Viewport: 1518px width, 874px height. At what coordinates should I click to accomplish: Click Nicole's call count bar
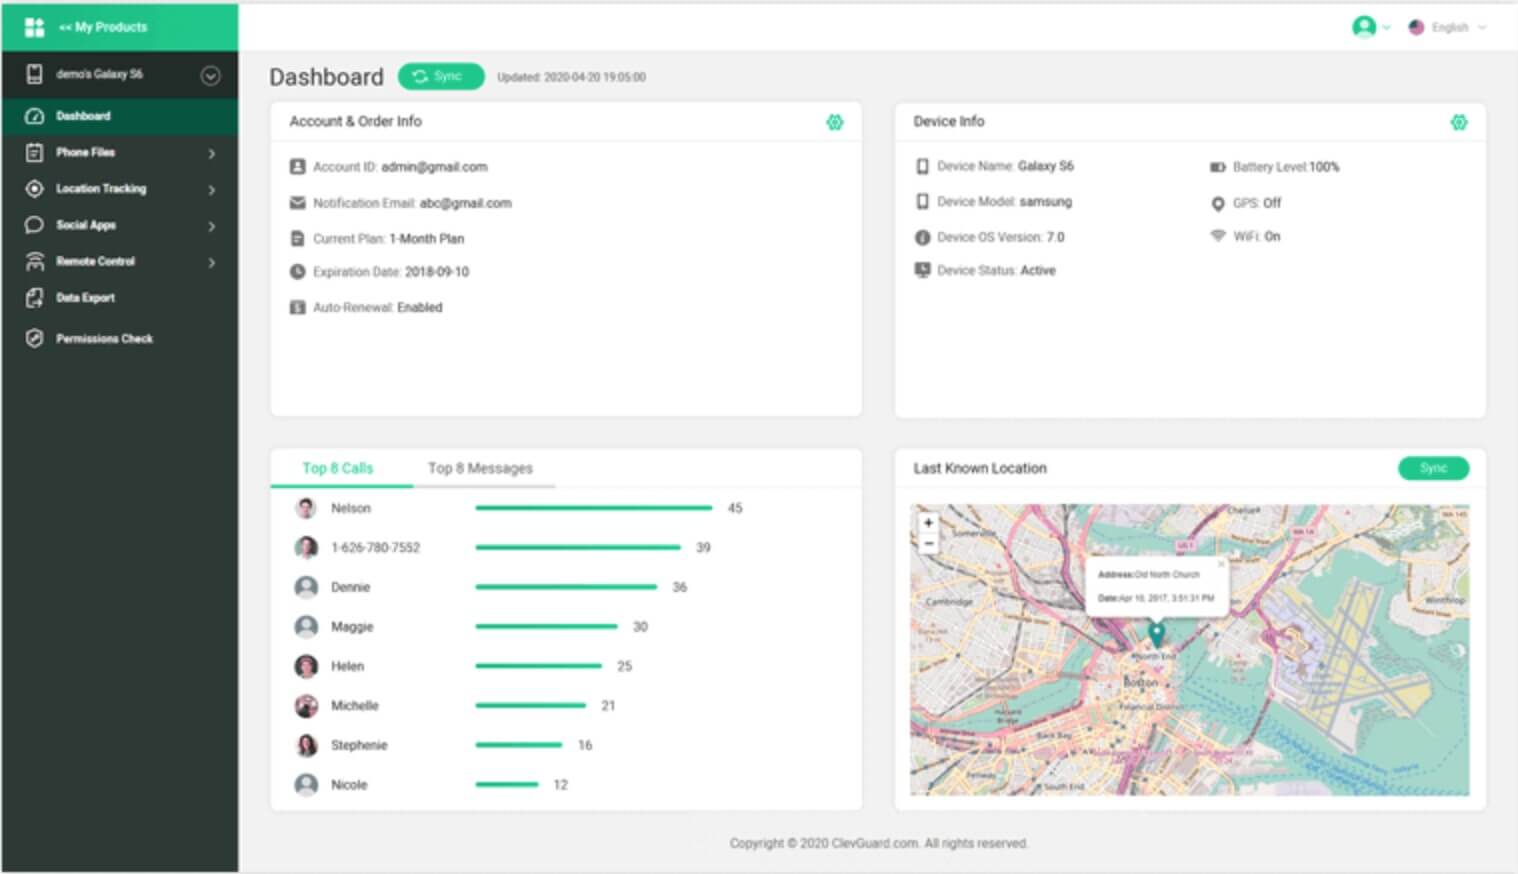click(x=507, y=785)
